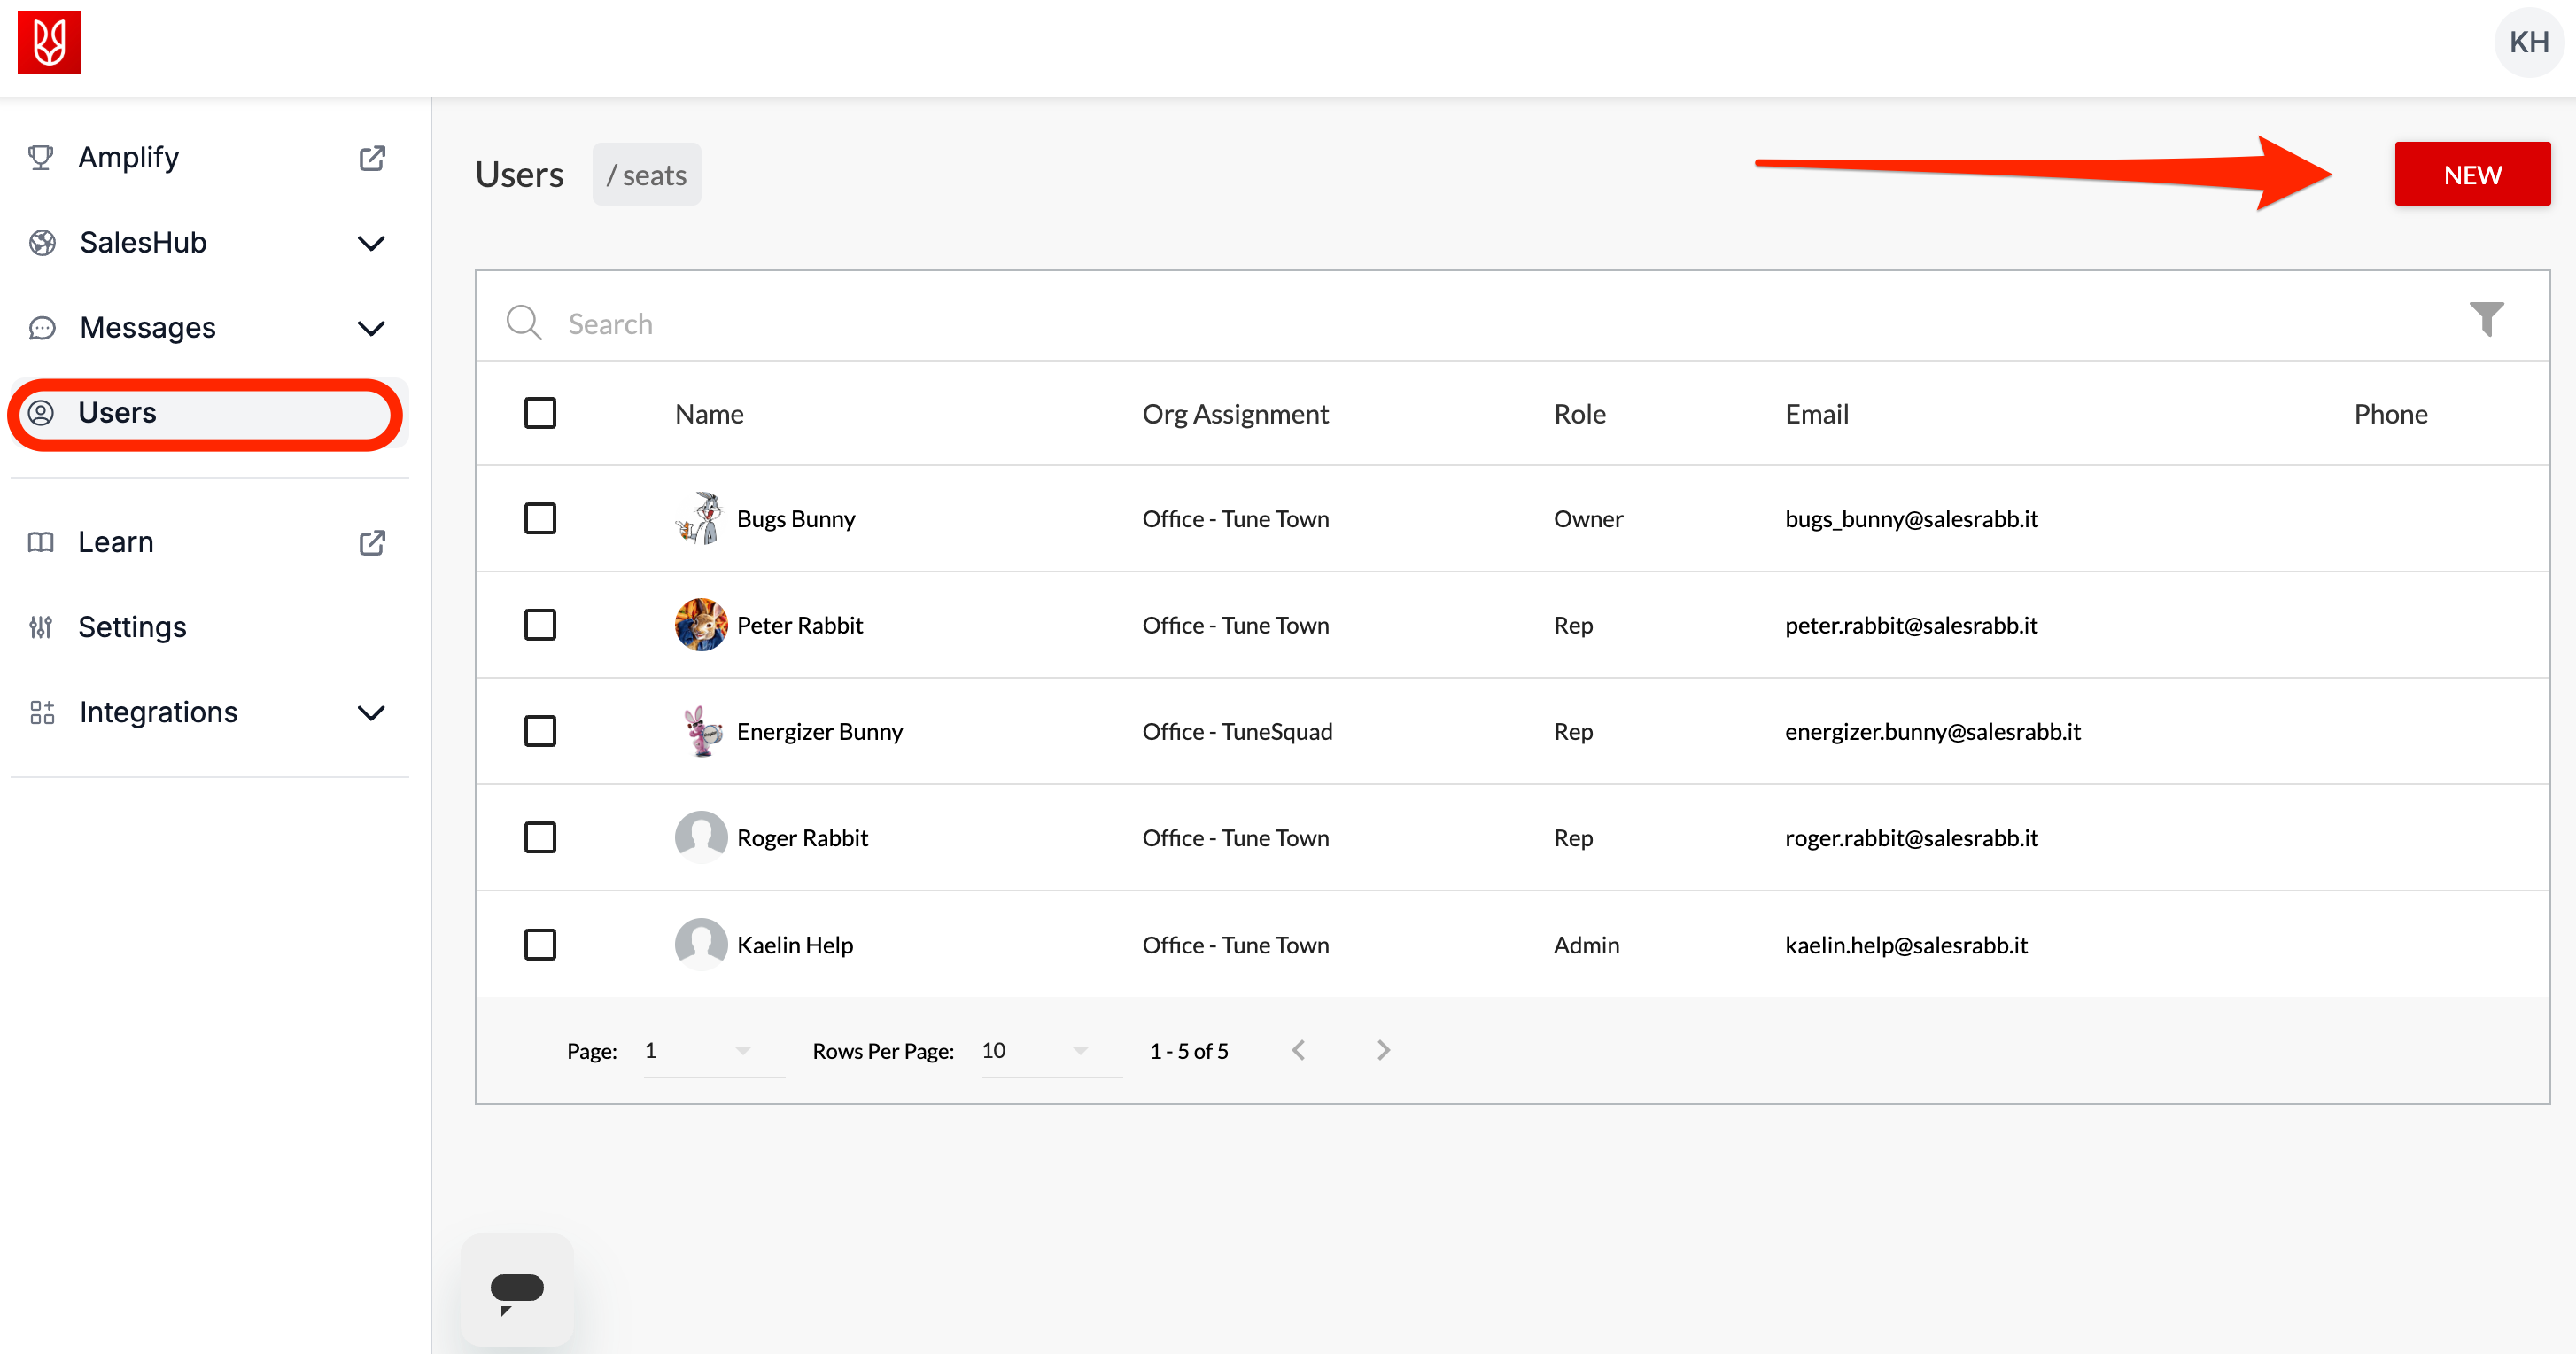Open Learn external link icon
Image resolution: width=2576 pixels, height=1354 pixels.
[x=372, y=542]
